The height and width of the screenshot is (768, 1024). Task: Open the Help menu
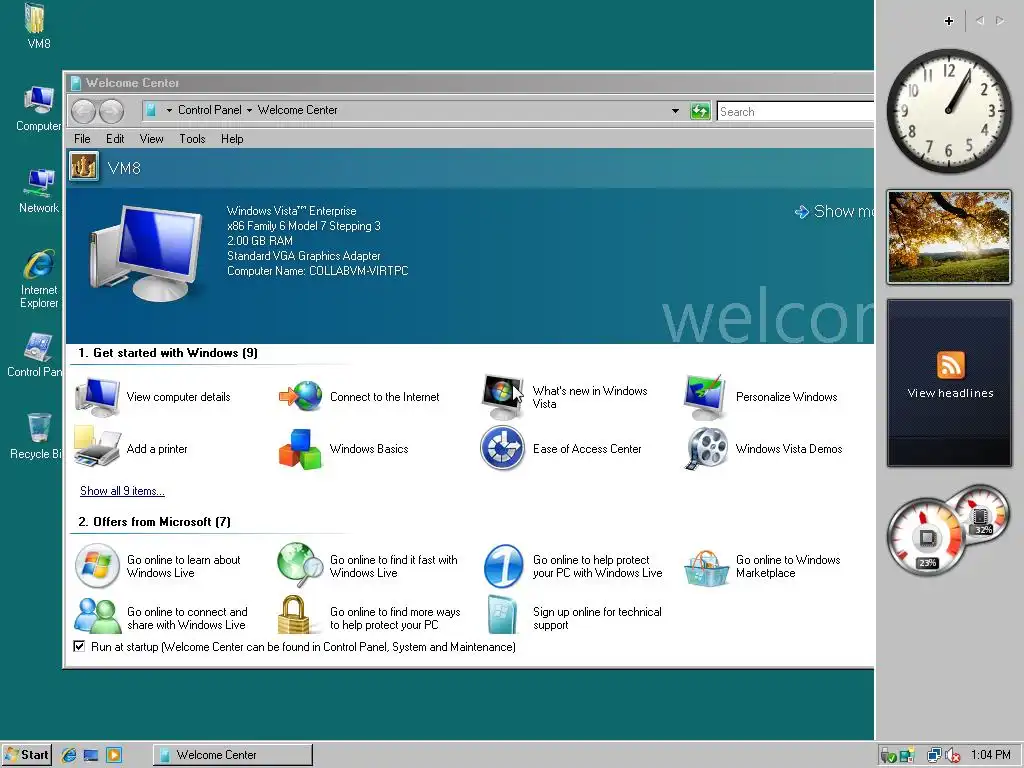232,138
